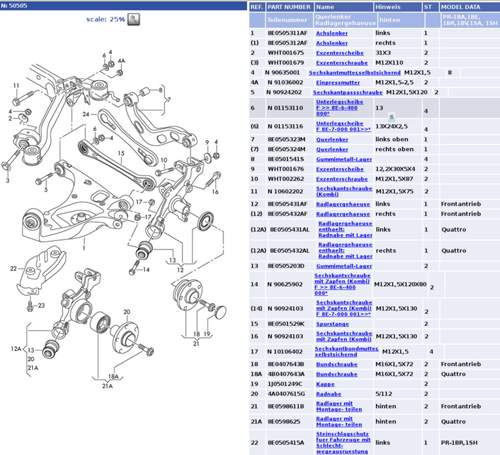Image resolution: width=500 pixels, height=455 pixels.
Task: Open Radlagergehaeuse link for 8E0505432AF
Action: tap(343, 214)
